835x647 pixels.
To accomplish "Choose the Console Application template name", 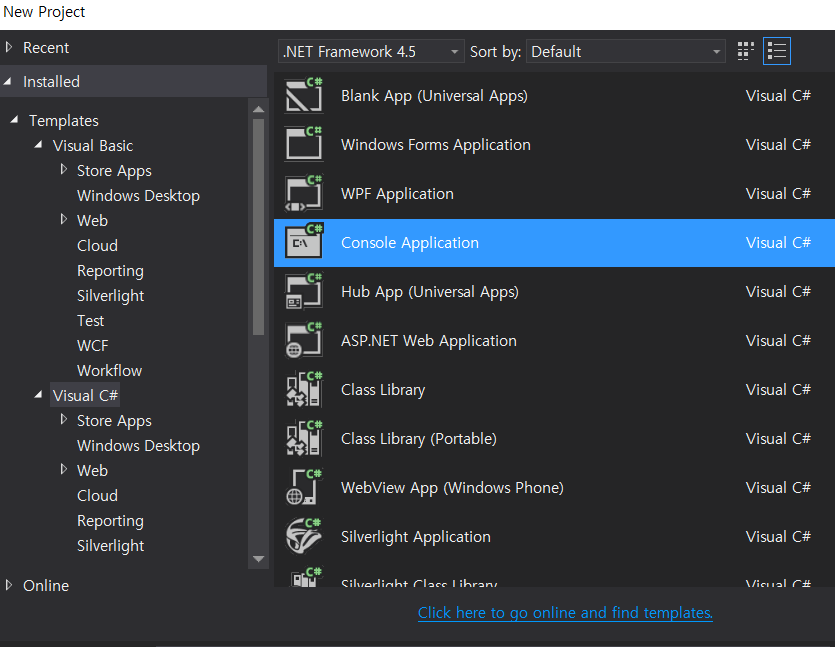I will [x=410, y=243].
